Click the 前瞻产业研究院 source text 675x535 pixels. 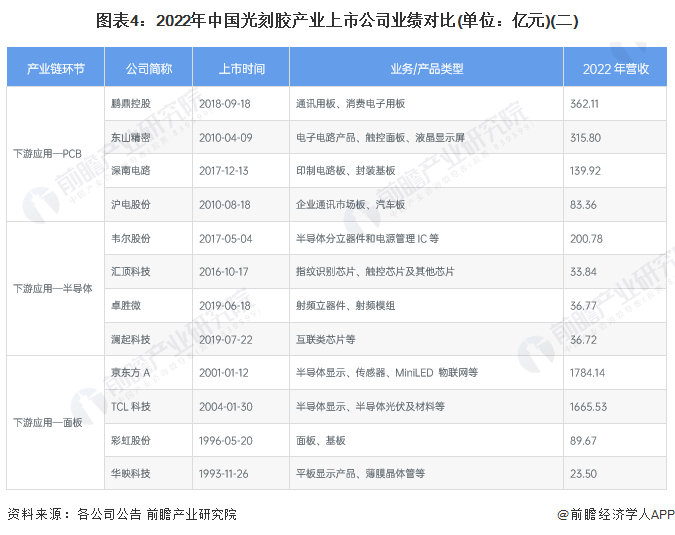tap(192, 514)
